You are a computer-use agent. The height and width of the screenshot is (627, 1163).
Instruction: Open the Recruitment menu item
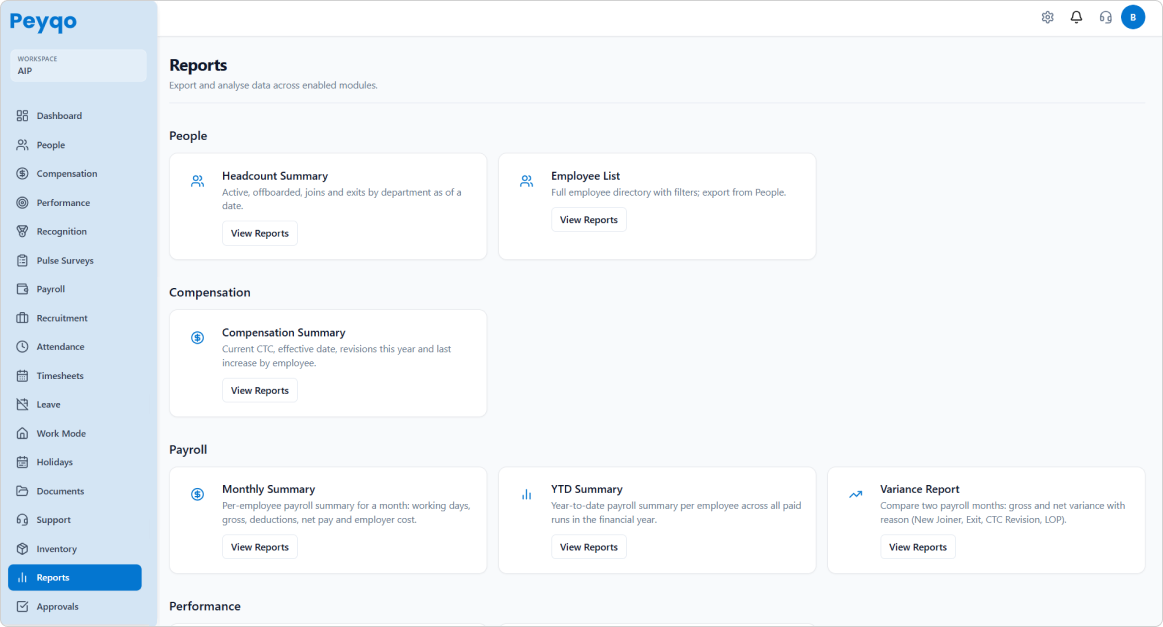(75, 318)
